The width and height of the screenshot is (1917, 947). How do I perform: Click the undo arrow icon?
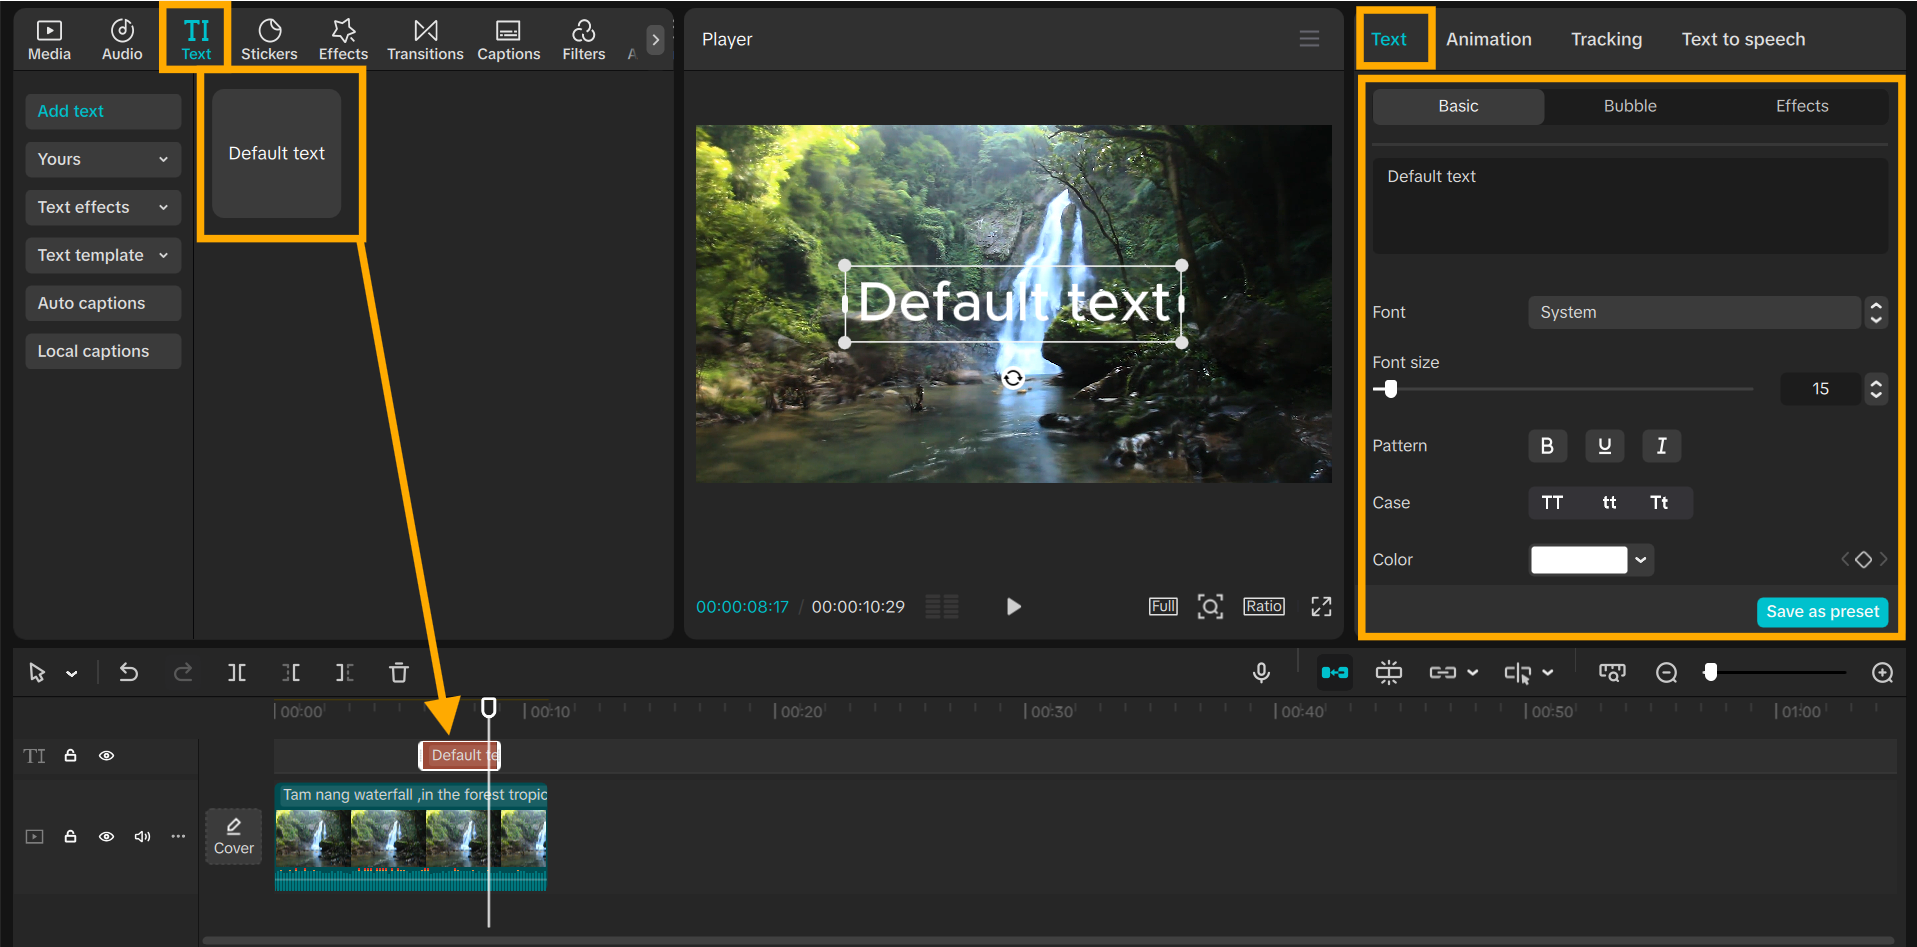[129, 673]
